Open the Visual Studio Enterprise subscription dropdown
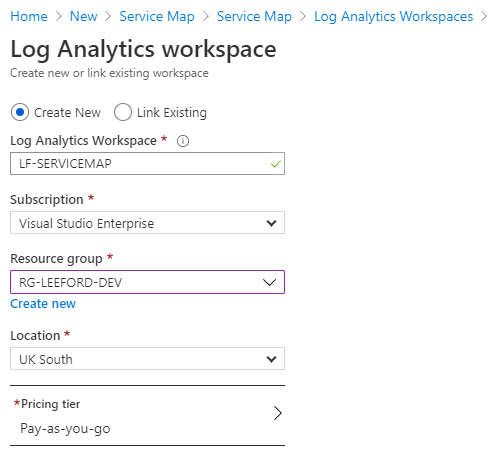This screenshot has width=498, height=463. pyautogui.click(x=147, y=223)
